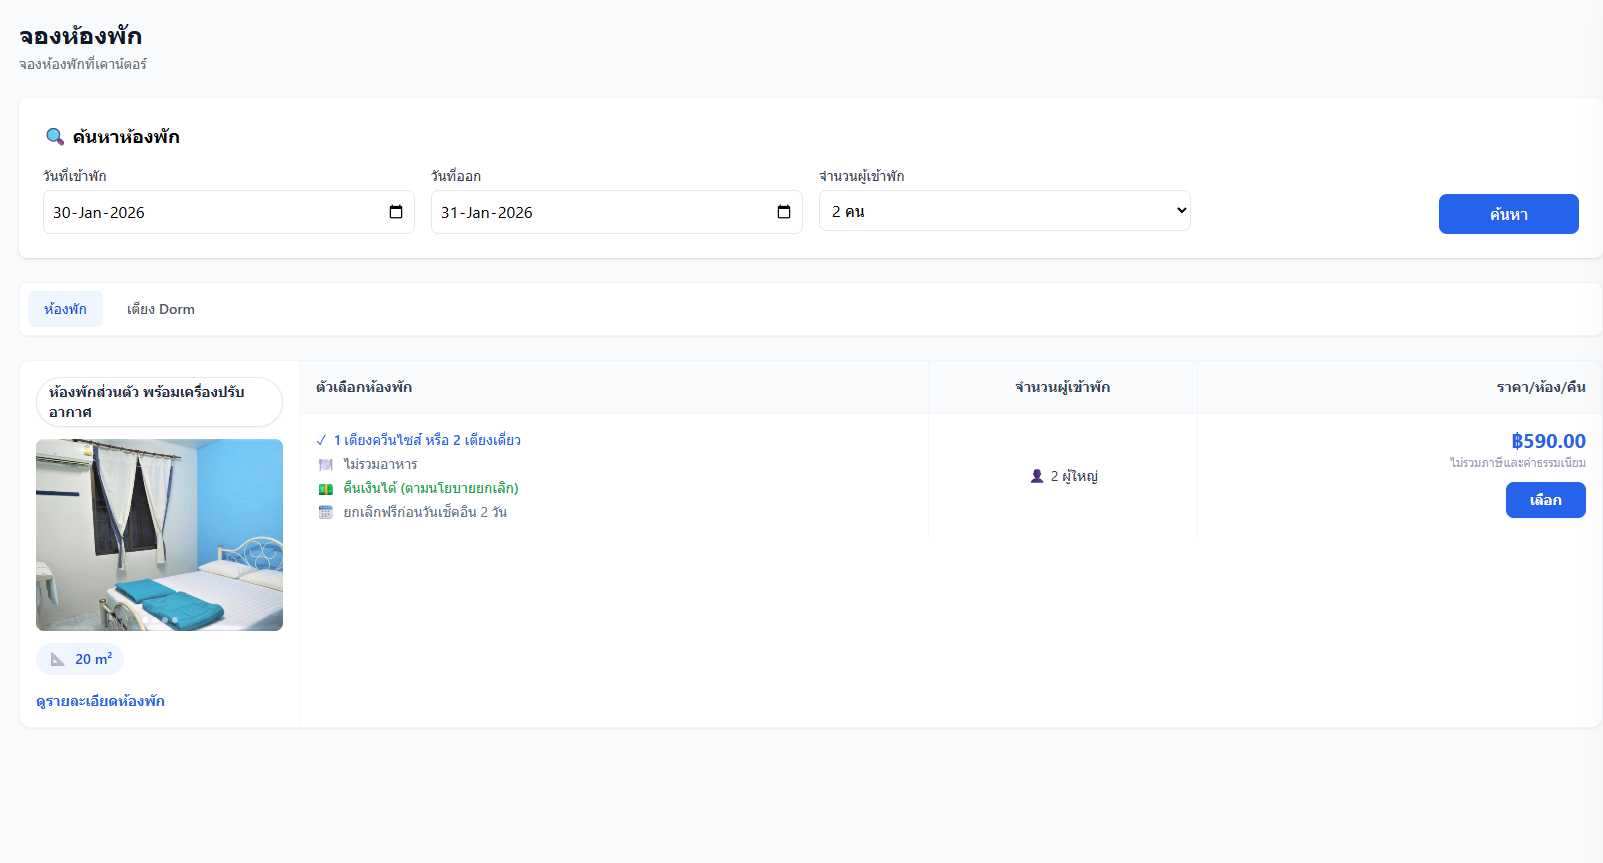Image resolution: width=1603 pixels, height=863 pixels.
Task: Click the ค้นหา search button
Action: 1508,214
